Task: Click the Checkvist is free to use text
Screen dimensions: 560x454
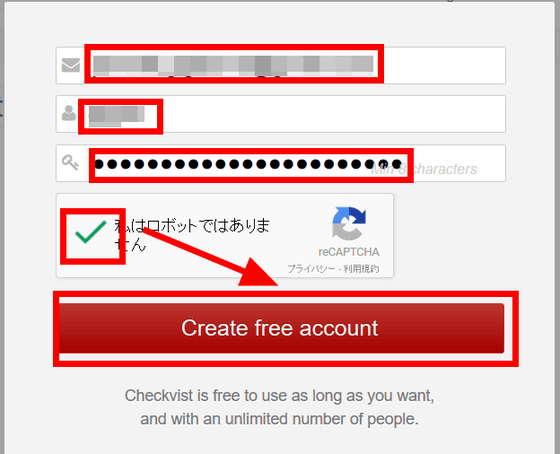Action: tap(279, 396)
